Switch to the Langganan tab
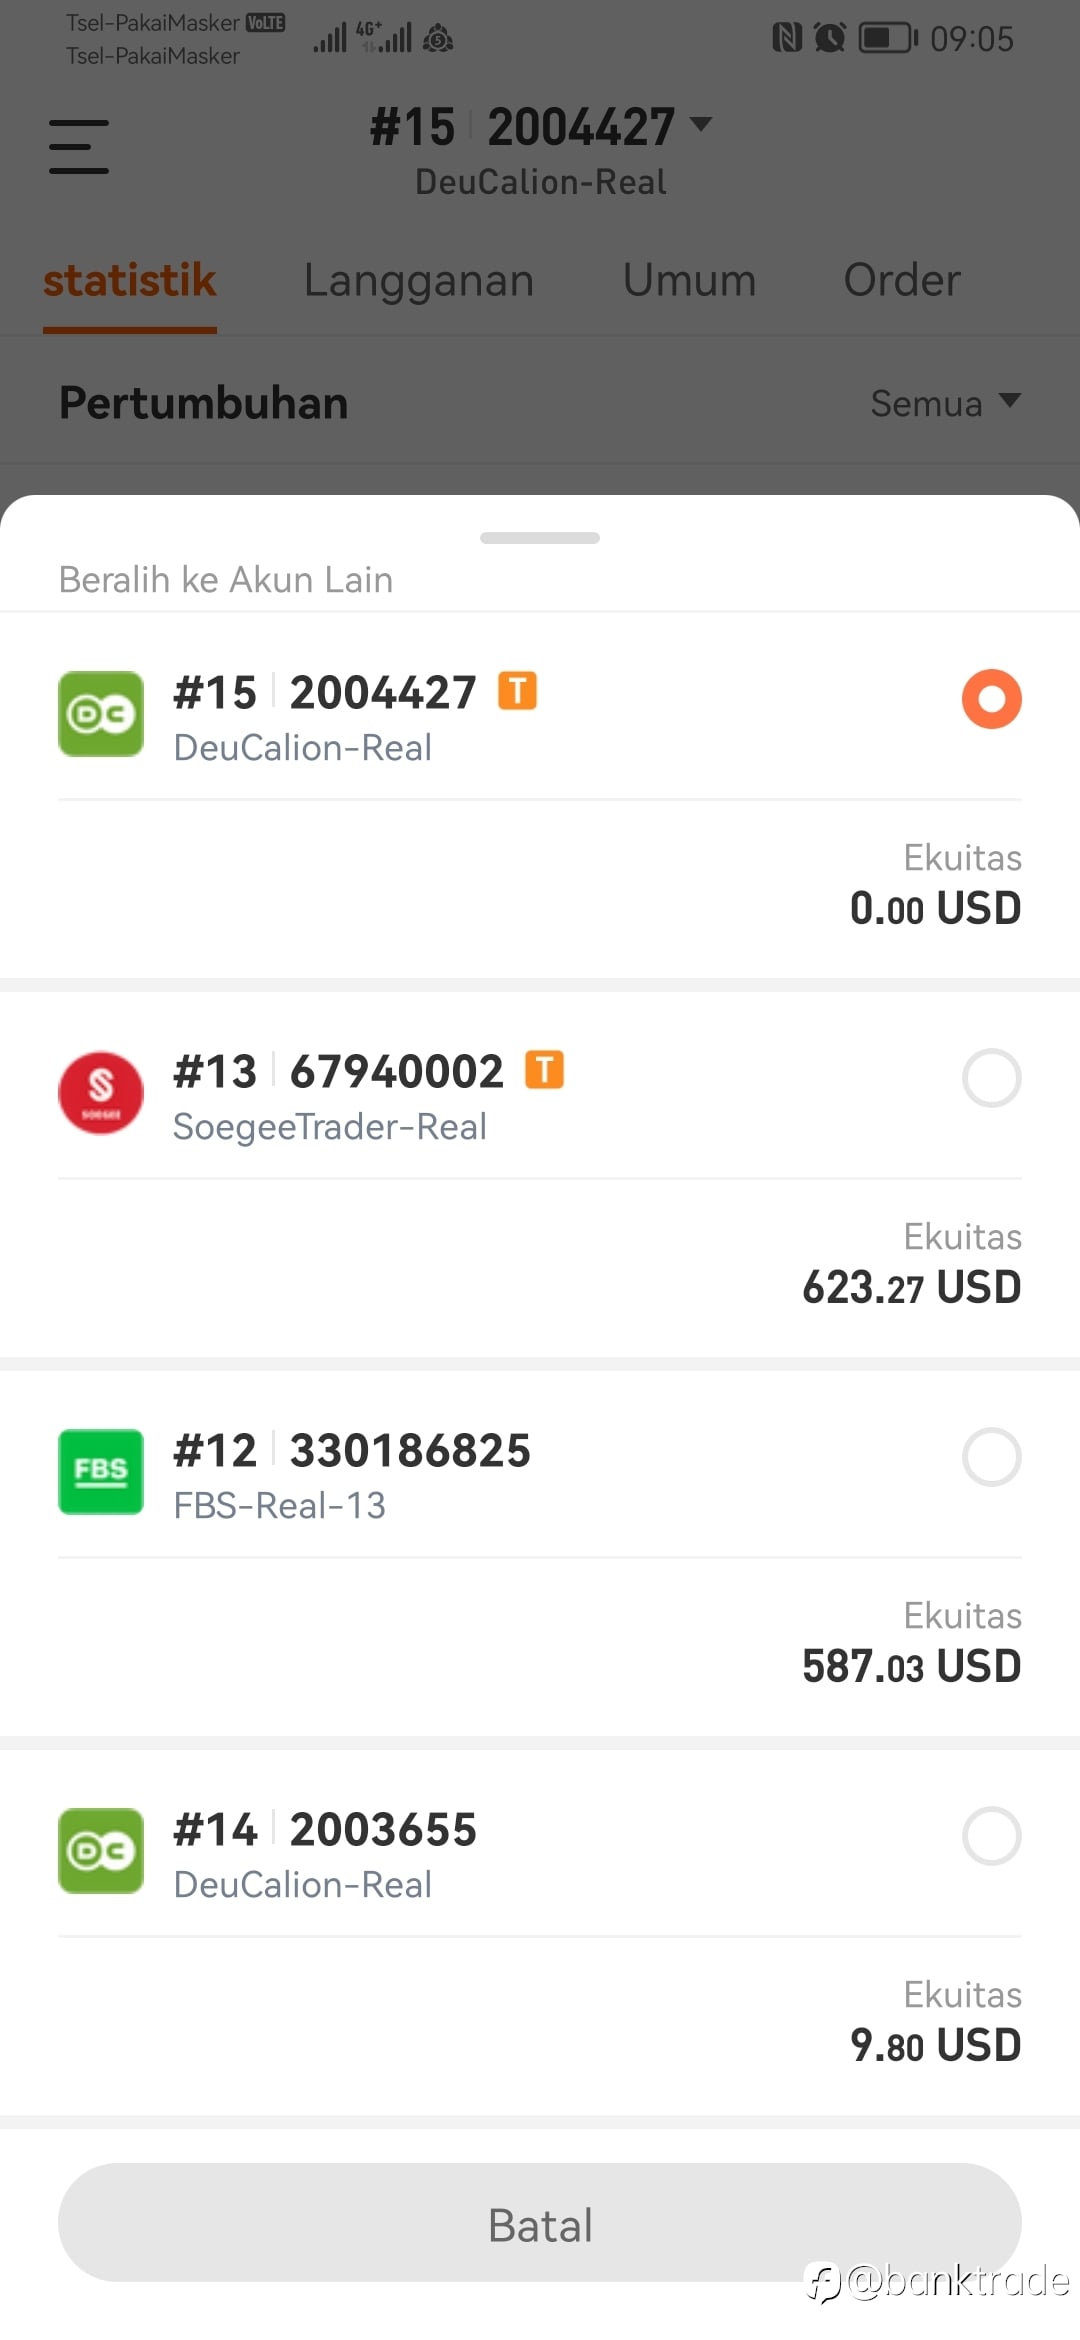 click(418, 280)
